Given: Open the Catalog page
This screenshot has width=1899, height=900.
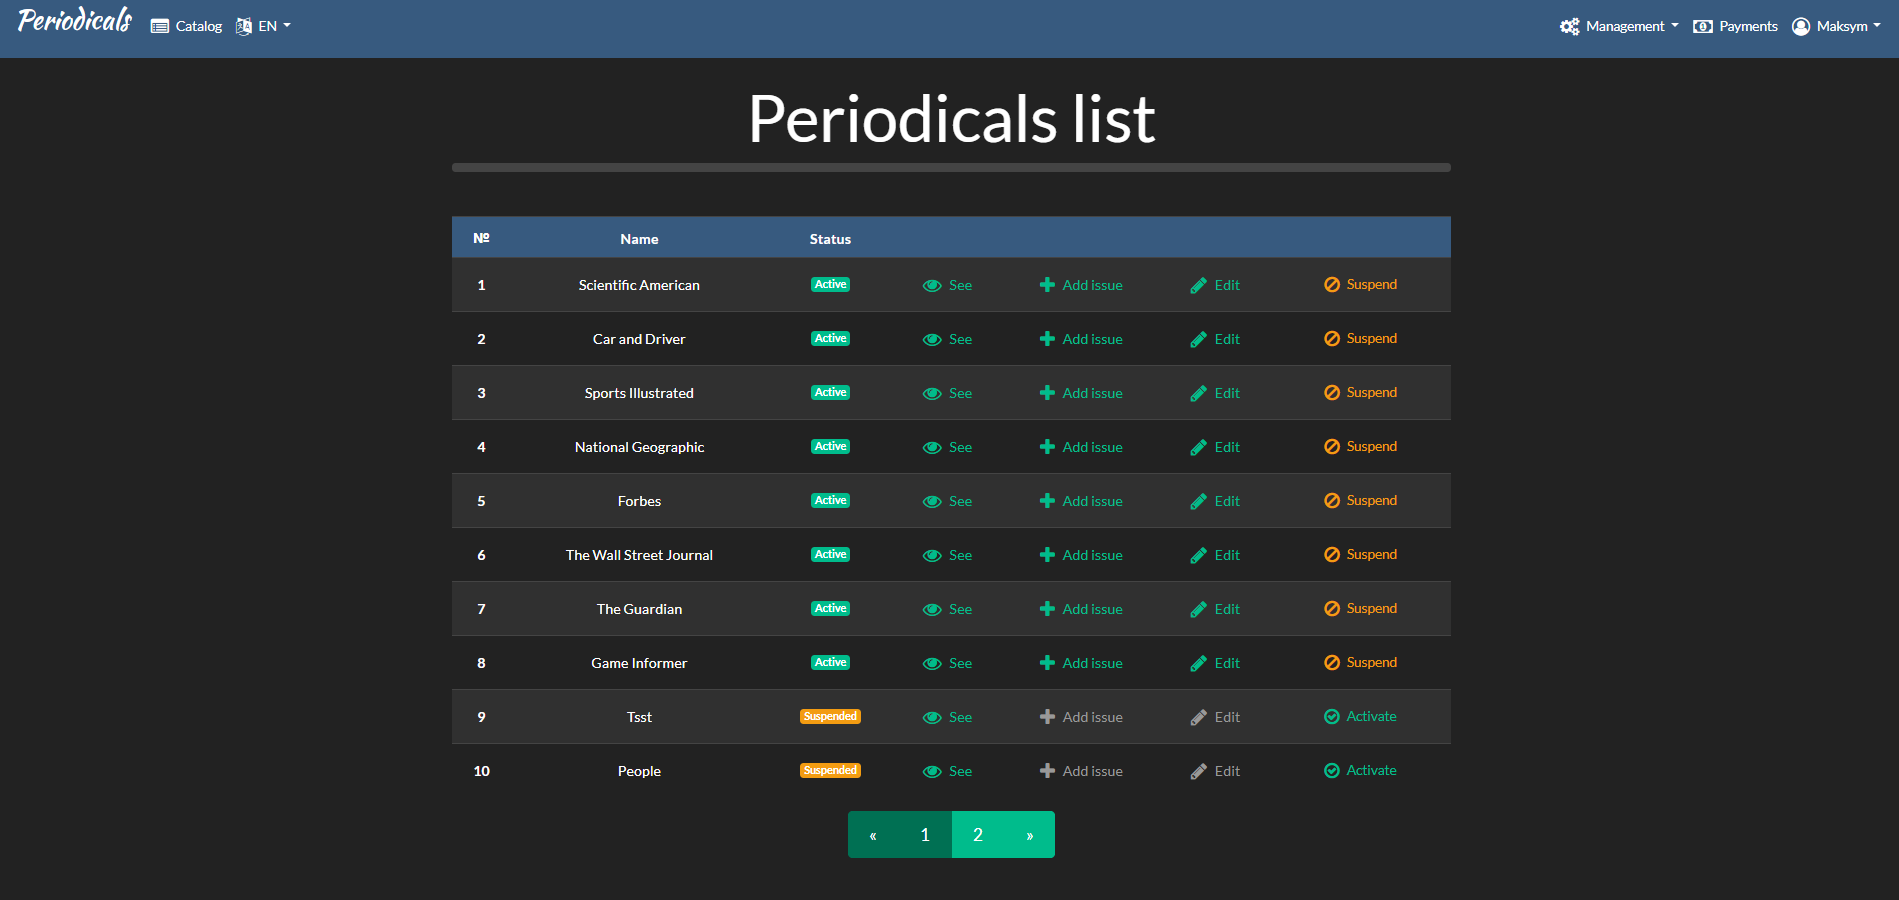Looking at the screenshot, I should tap(187, 26).
